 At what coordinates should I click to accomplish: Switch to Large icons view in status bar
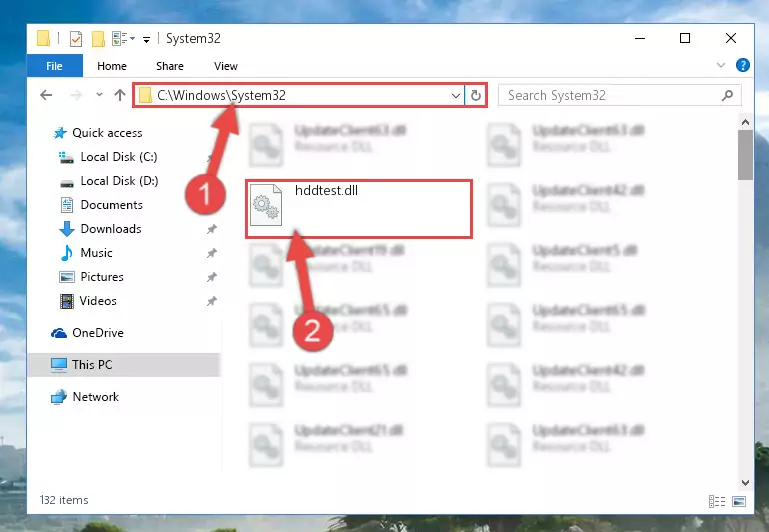(x=739, y=501)
